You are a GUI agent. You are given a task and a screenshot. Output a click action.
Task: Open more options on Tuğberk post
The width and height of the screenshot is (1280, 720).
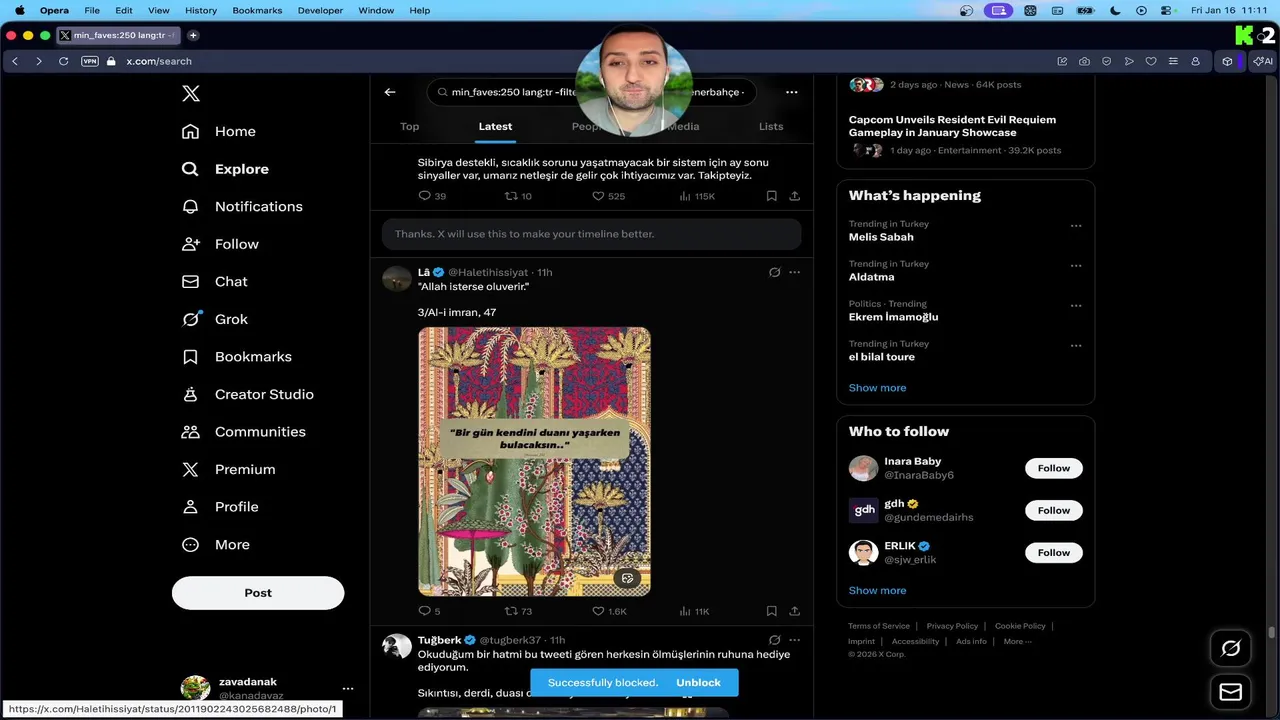click(795, 640)
